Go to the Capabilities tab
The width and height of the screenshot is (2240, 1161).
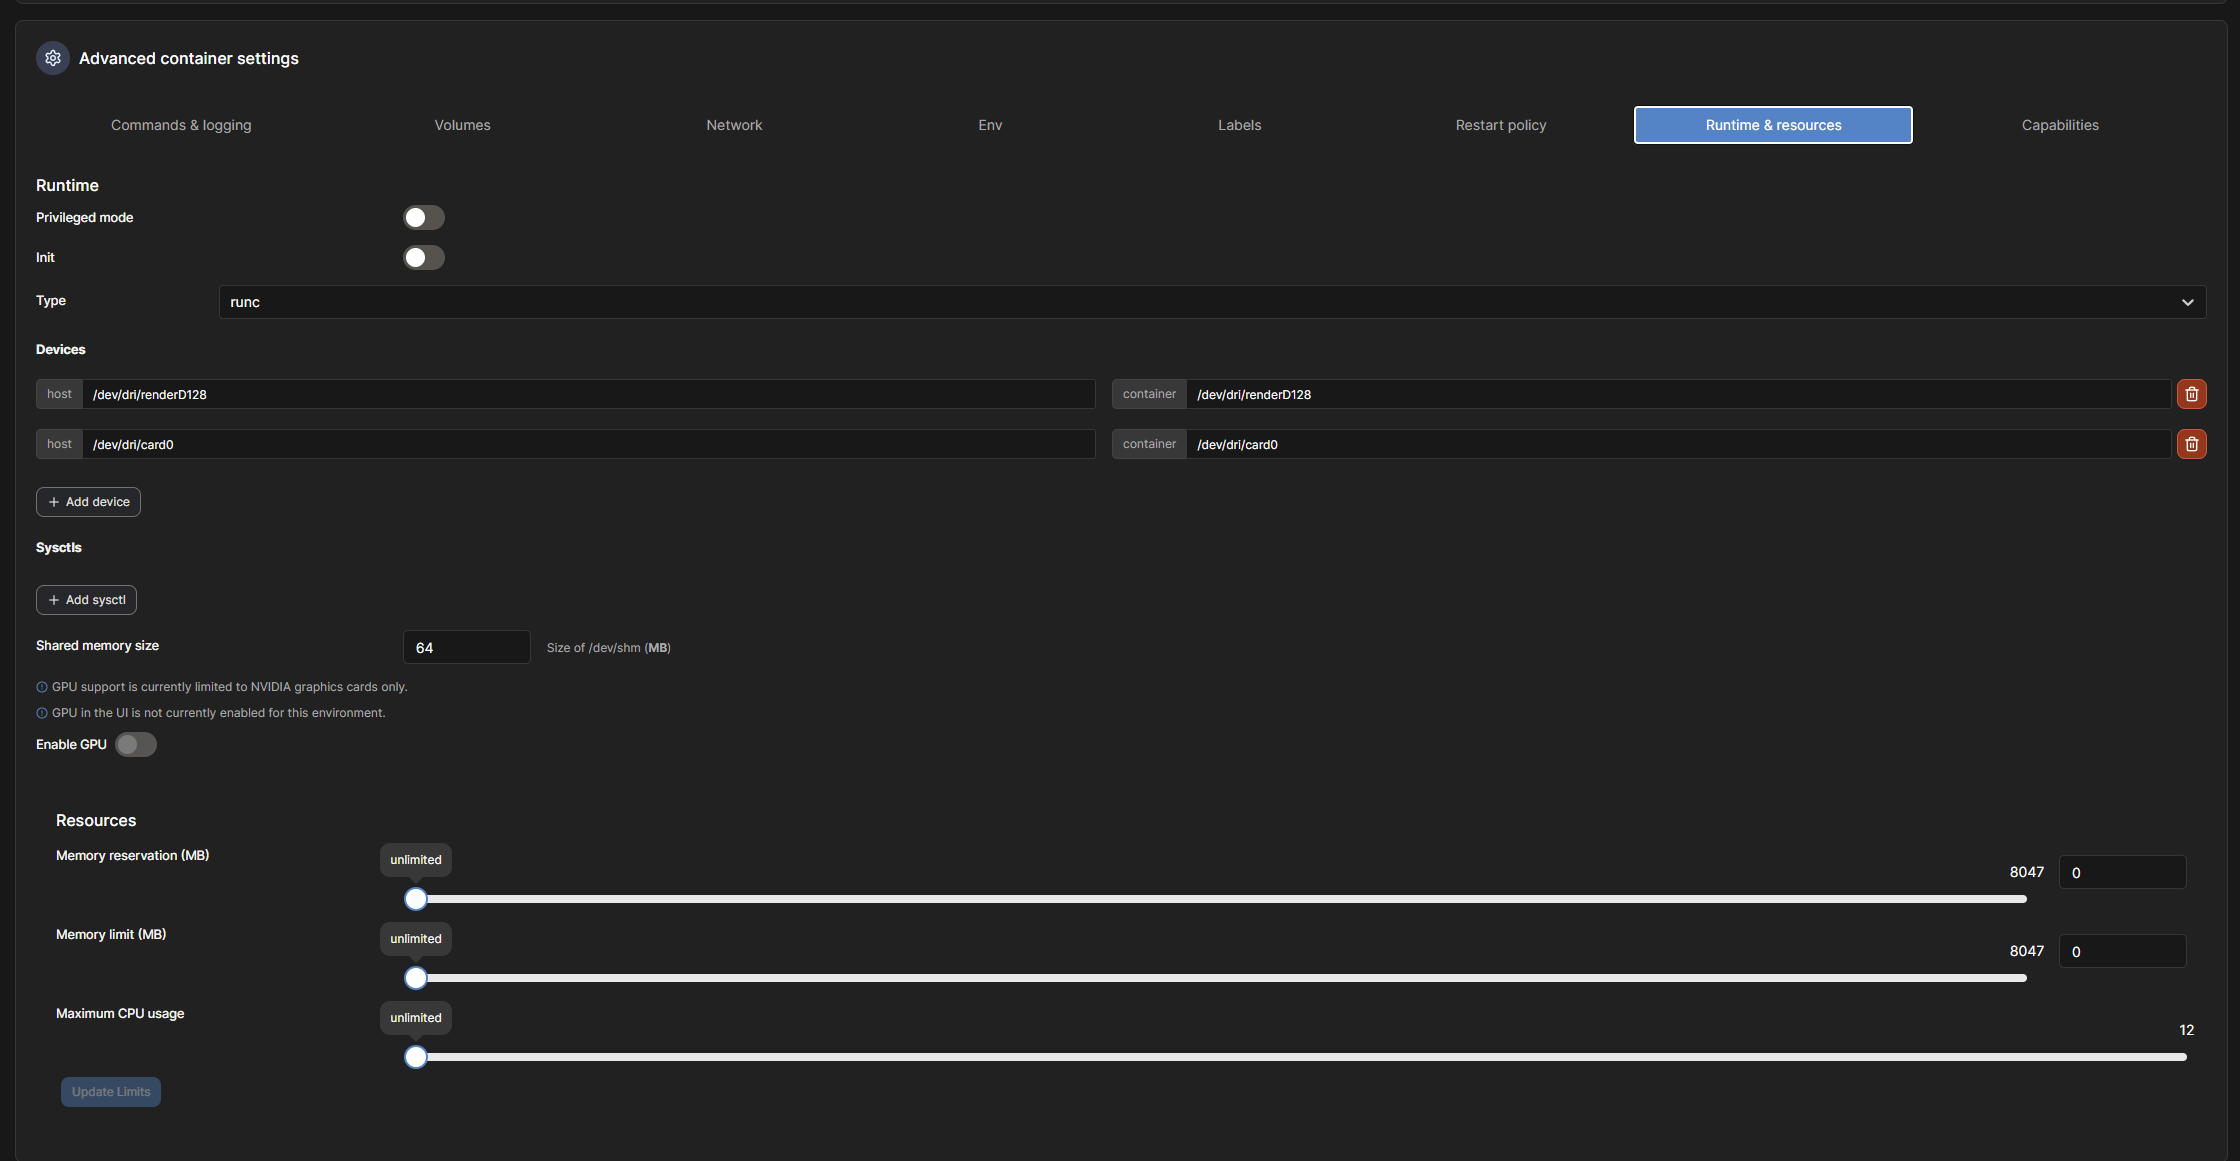2059,125
